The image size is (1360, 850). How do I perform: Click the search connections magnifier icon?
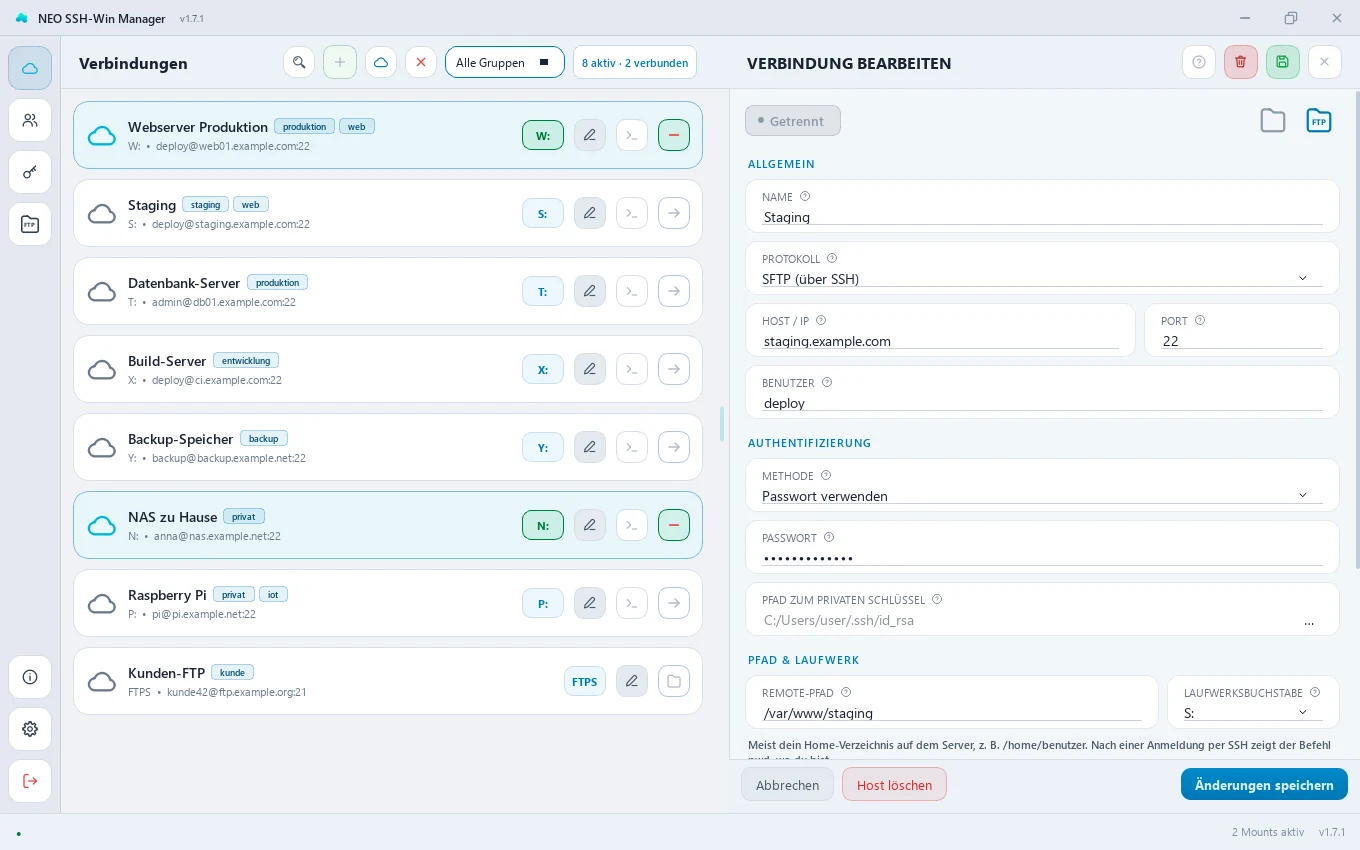299,62
